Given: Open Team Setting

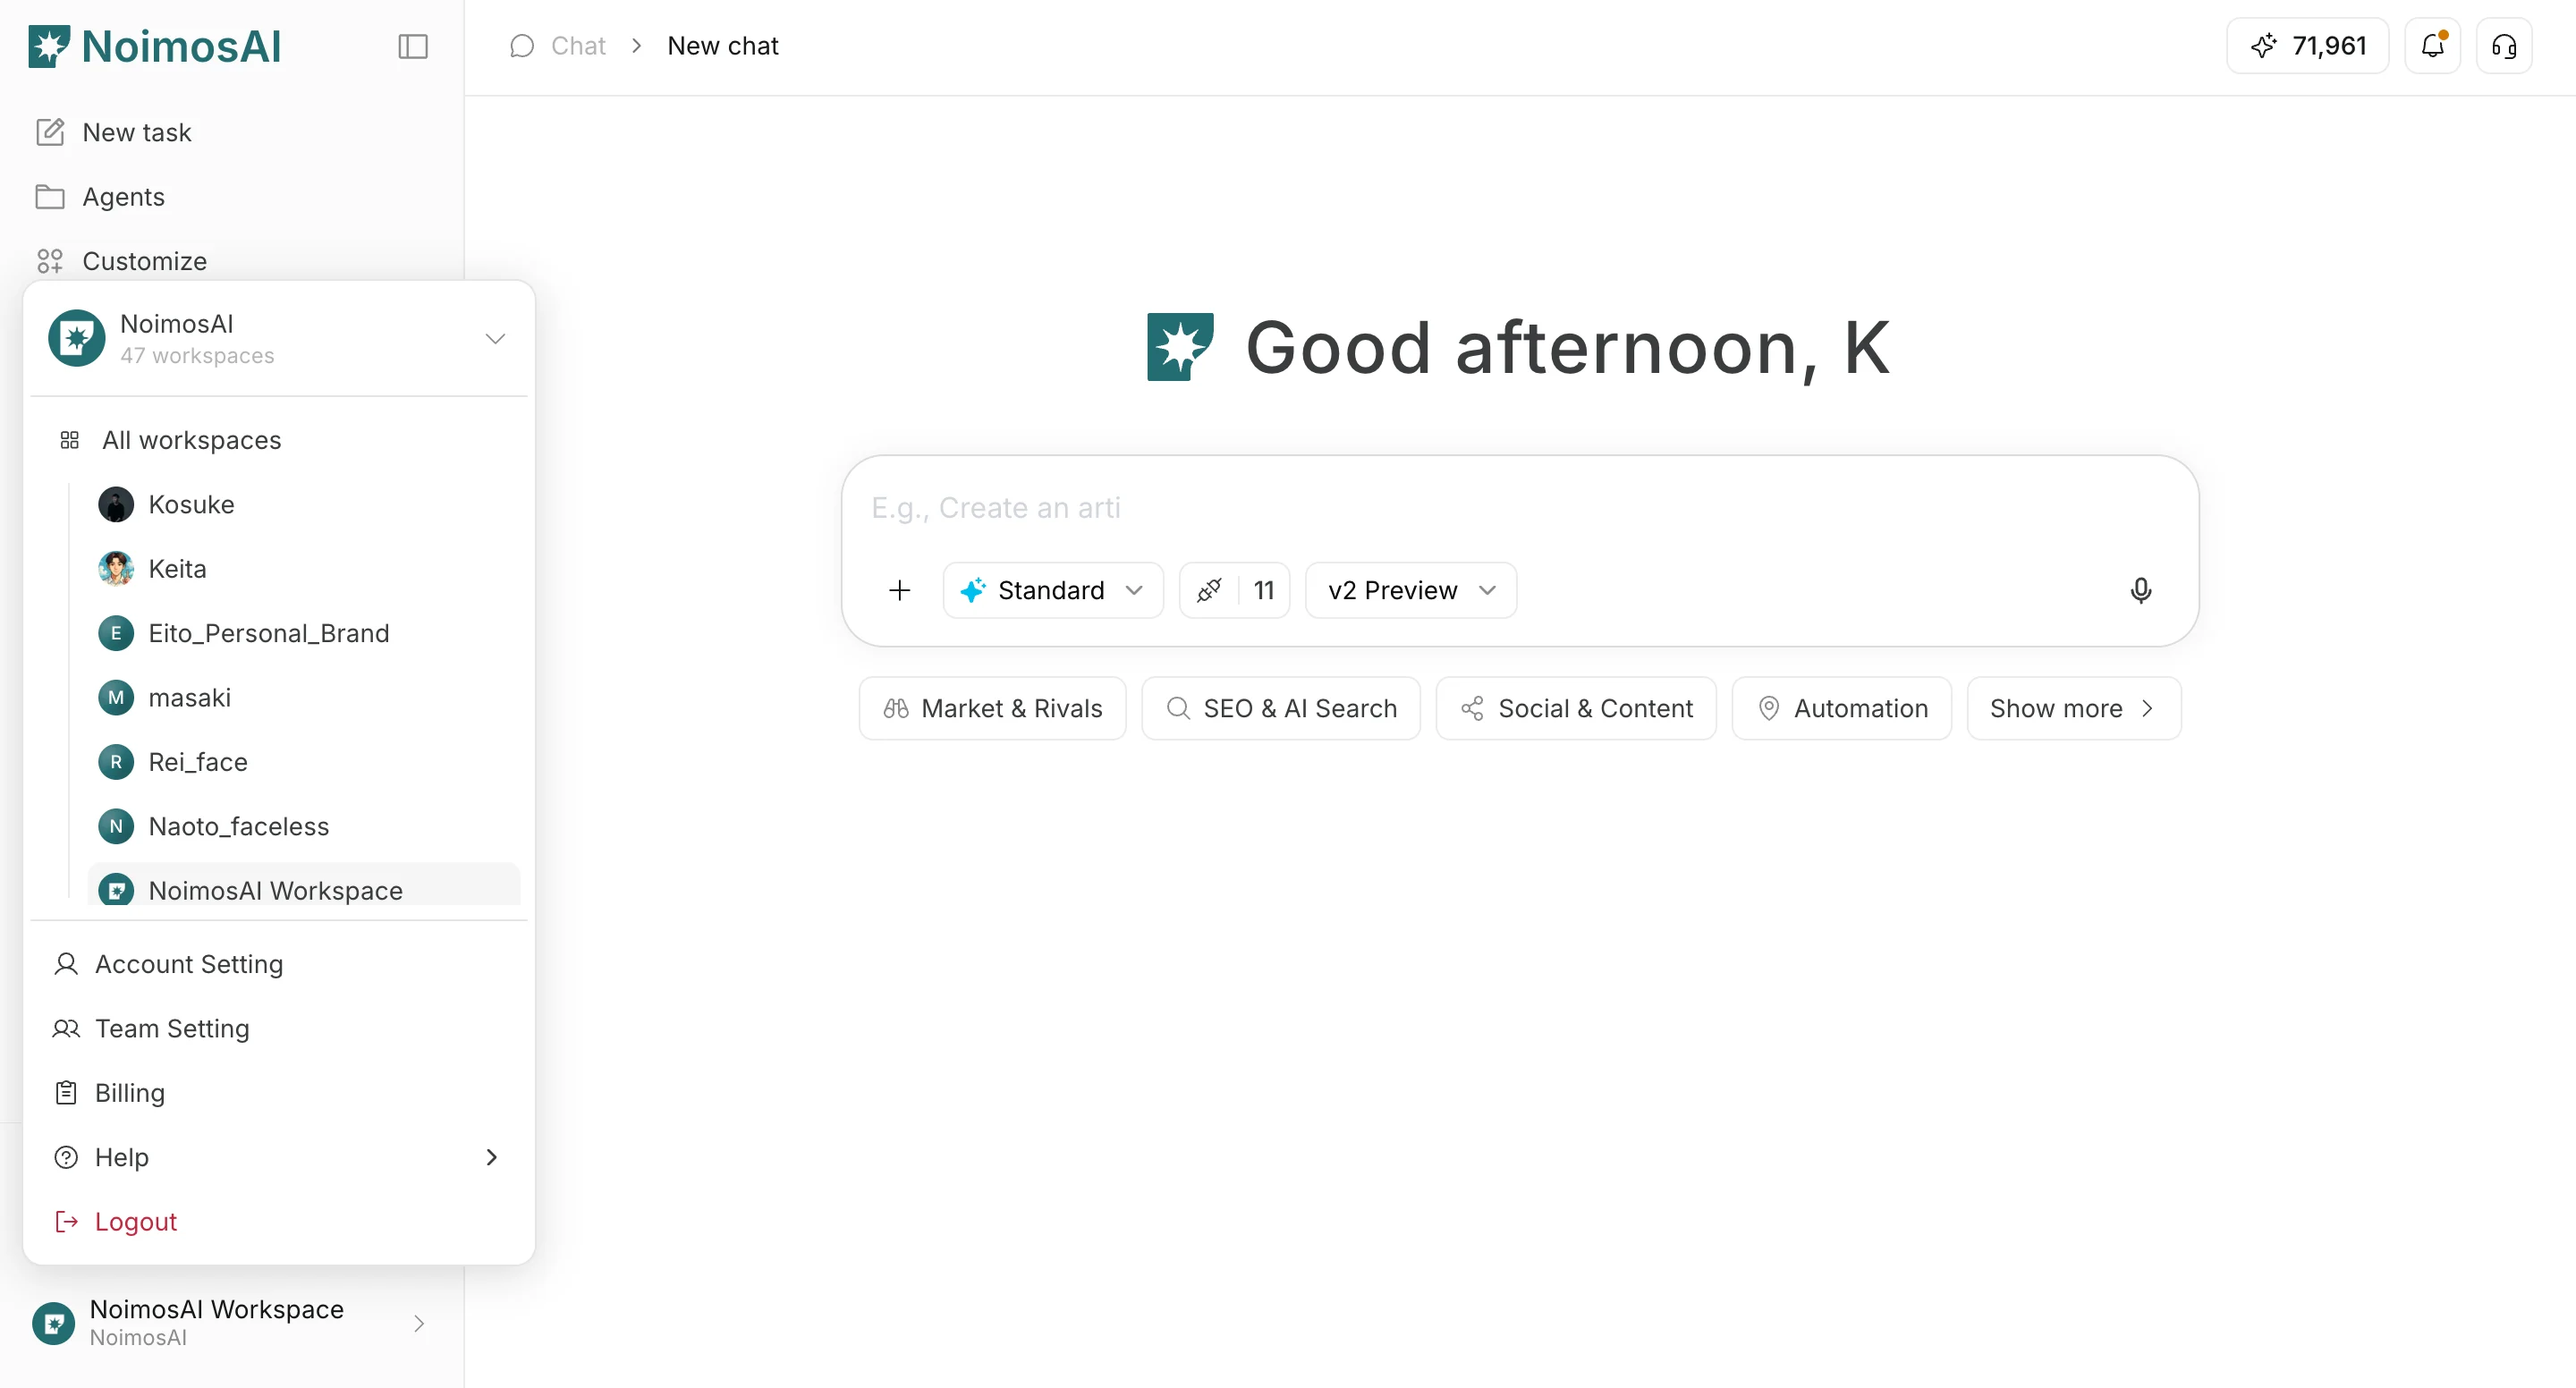Looking at the screenshot, I should tap(279, 1028).
